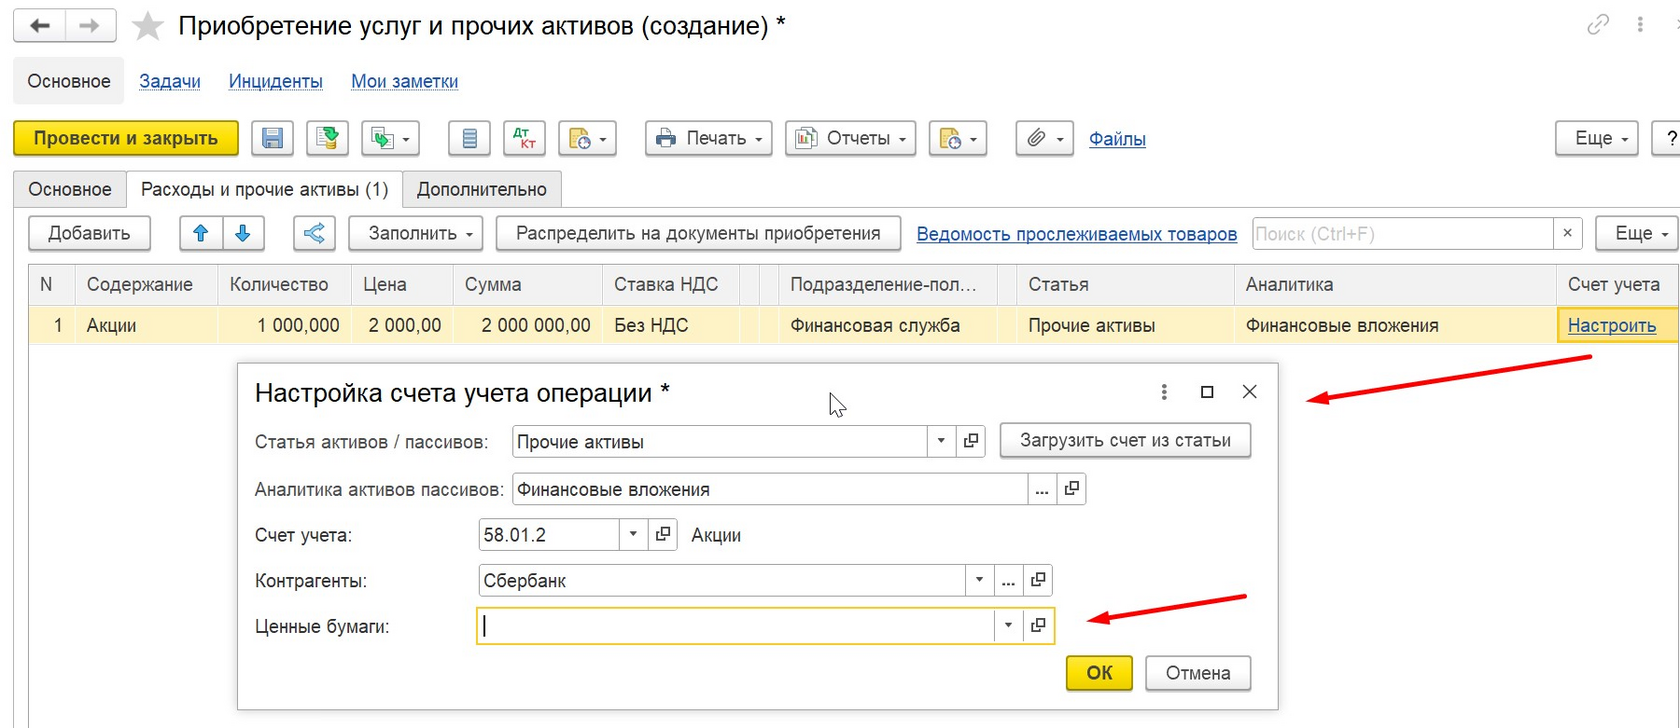Copy link to document using chain icon

[x=1598, y=24]
